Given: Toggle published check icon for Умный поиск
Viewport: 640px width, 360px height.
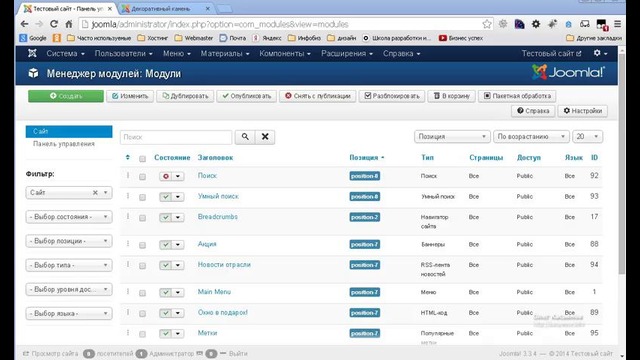Looking at the screenshot, I should pos(166,197).
